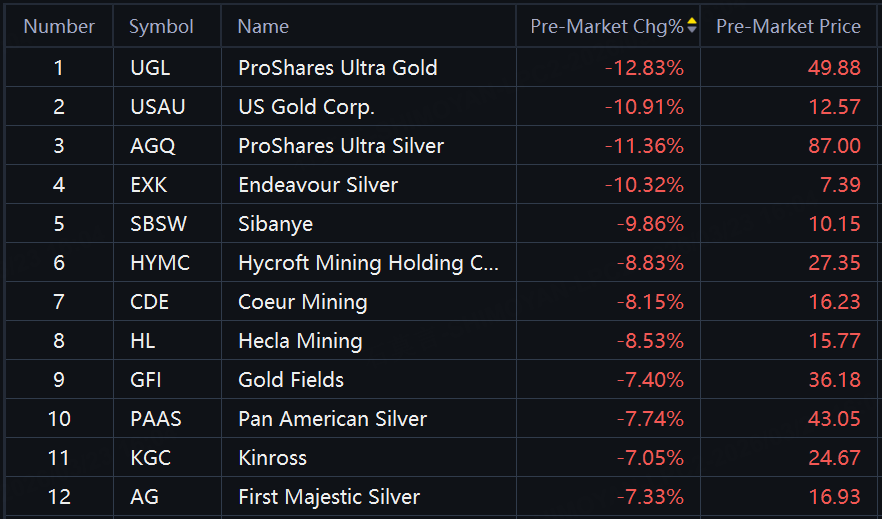Screen dimensions: 882x519
Task: Click the Pre-Market Chg% sort arrow icon
Action: (691, 27)
